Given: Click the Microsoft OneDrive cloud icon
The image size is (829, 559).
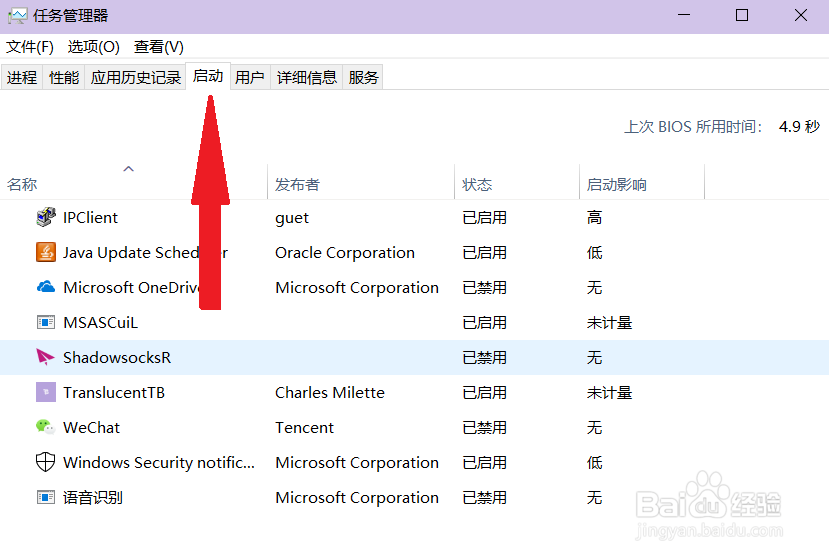Looking at the screenshot, I should coord(45,287).
